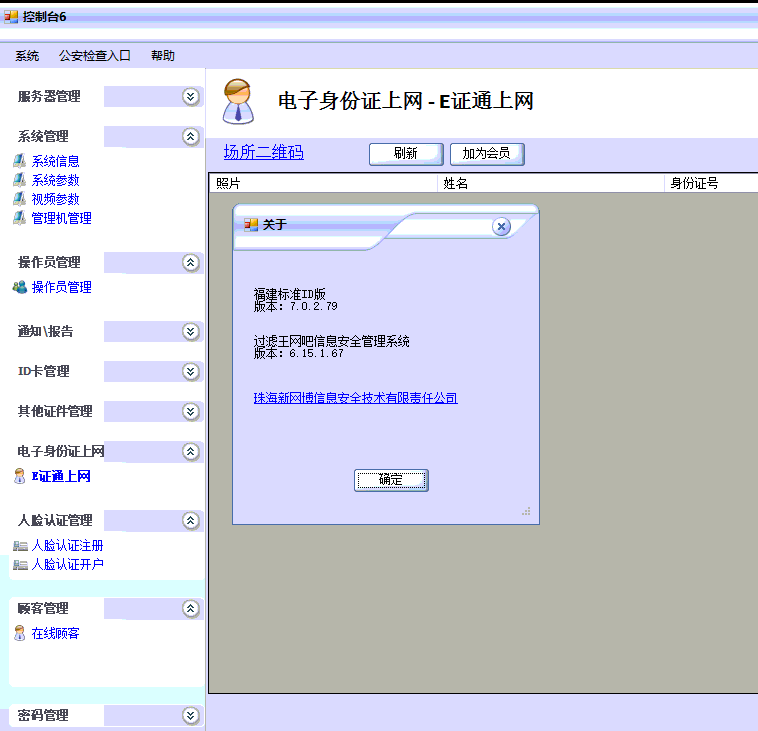Click the 密码管理 section title
The image size is (758, 731).
tap(43, 716)
